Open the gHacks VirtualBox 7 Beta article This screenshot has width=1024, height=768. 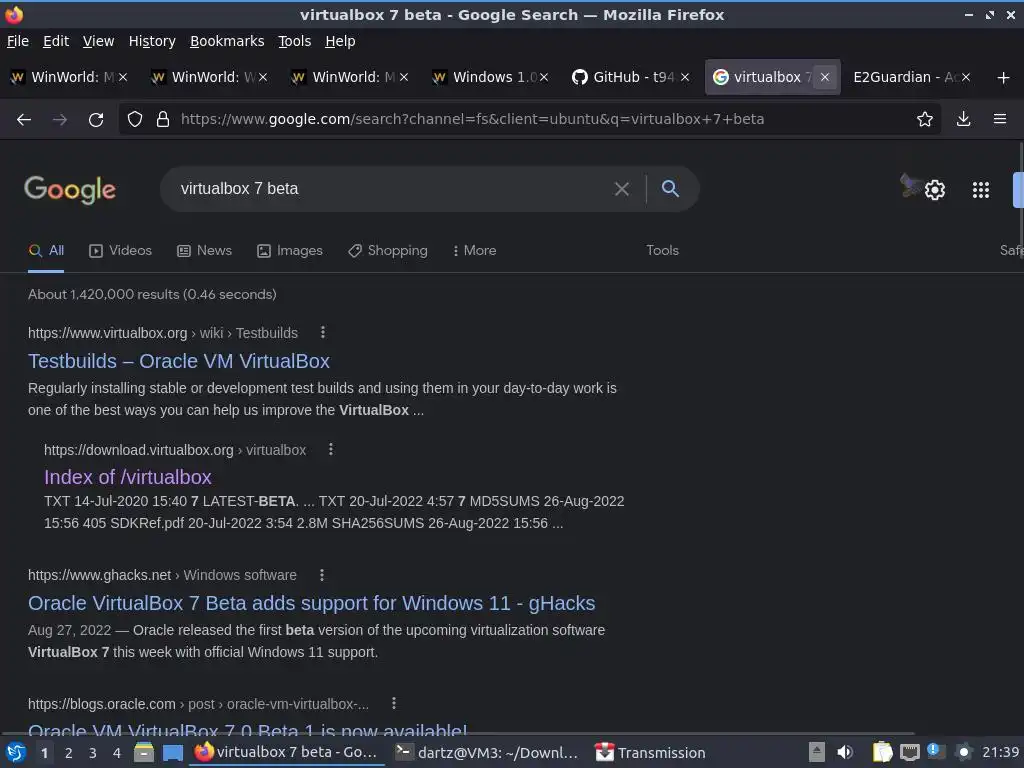[312, 603]
